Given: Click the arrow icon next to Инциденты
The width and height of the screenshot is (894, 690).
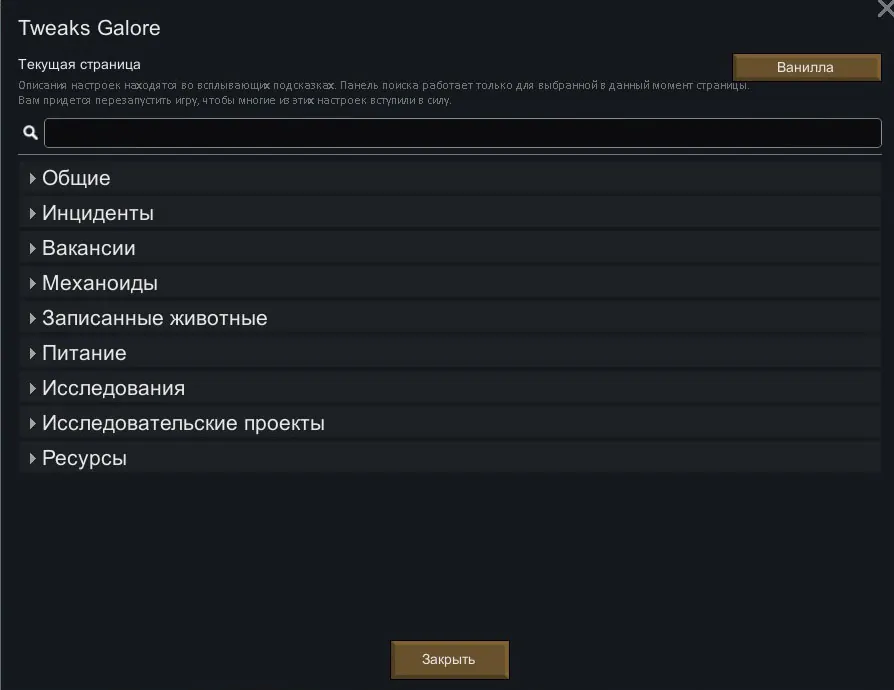Looking at the screenshot, I should 33,214.
